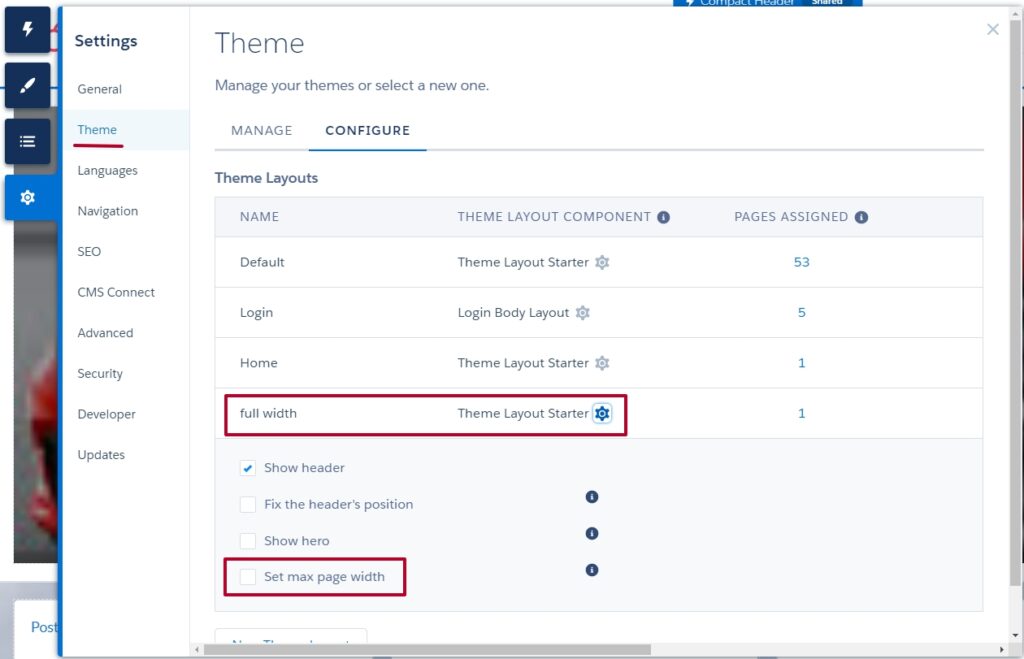Open Languages settings

pyautogui.click(x=107, y=171)
